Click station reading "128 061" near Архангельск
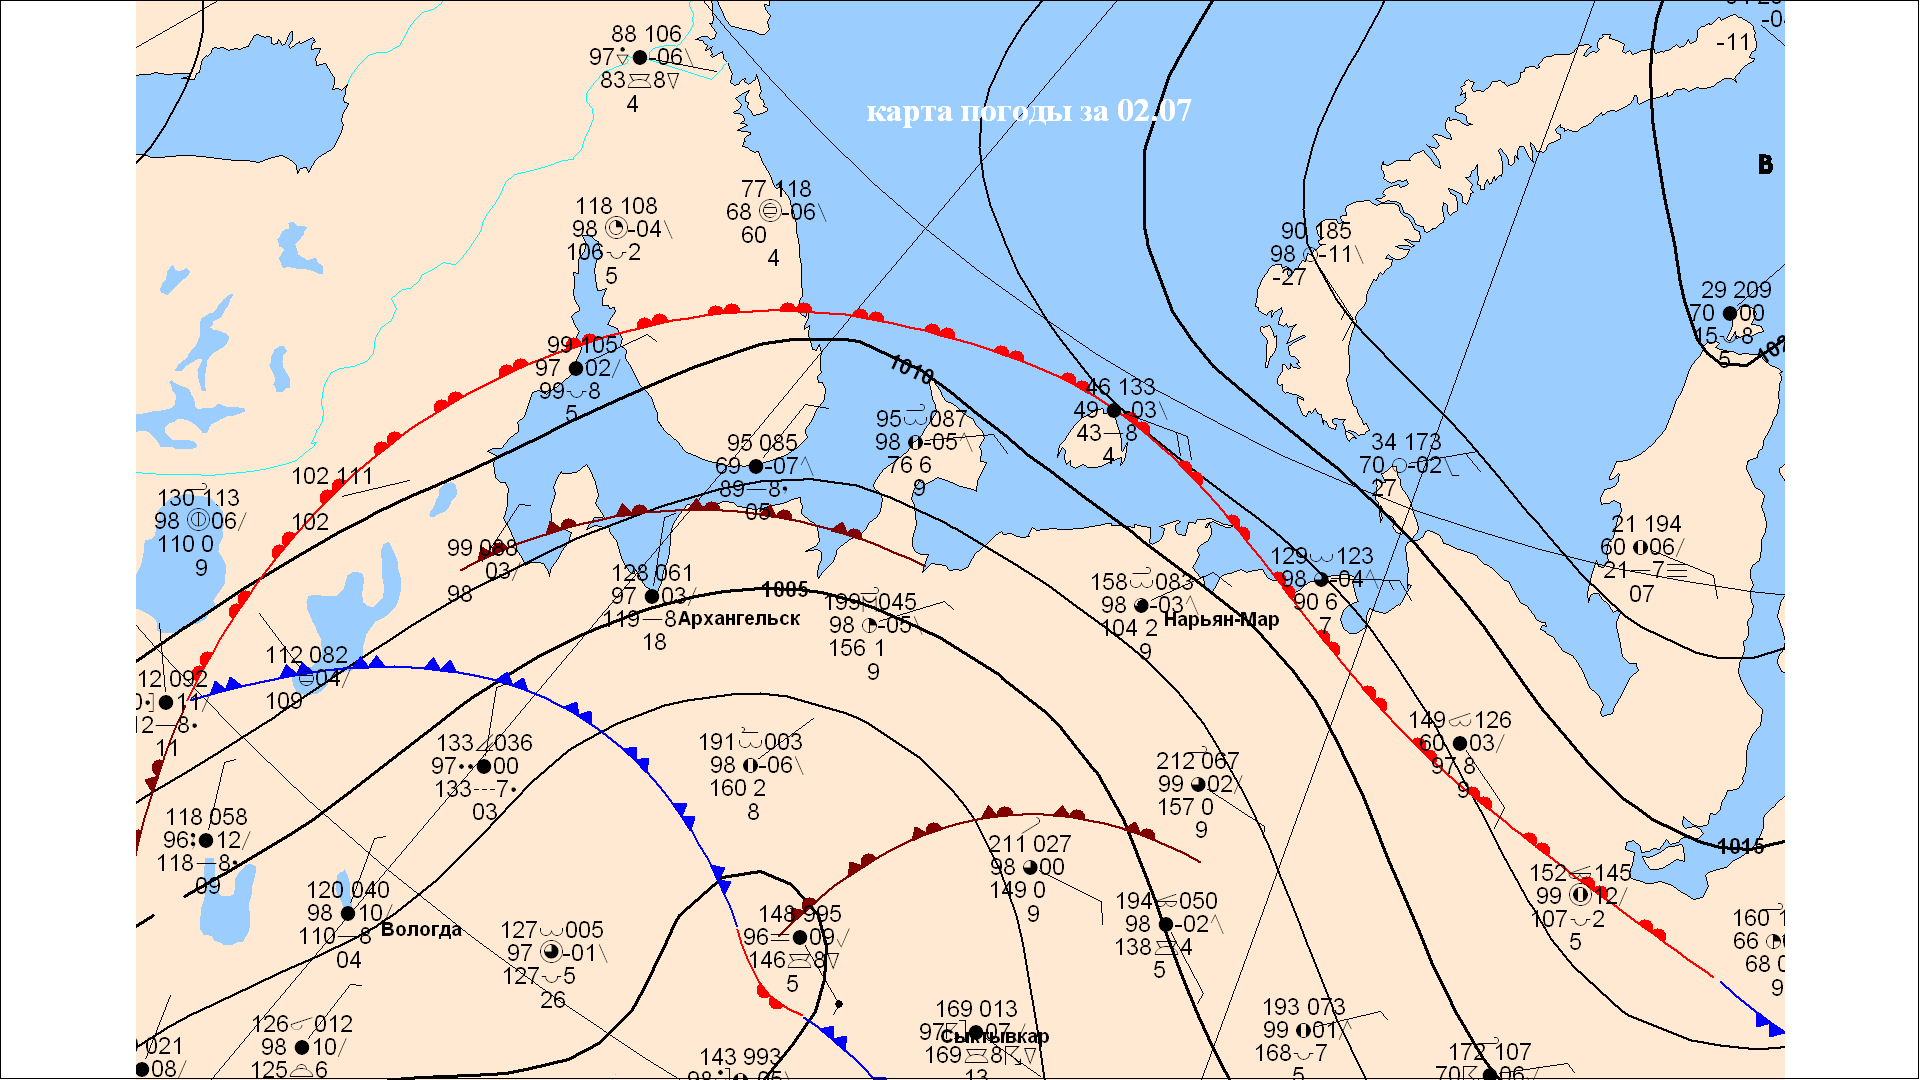The width and height of the screenshot is (1920, 1080). 652,573
